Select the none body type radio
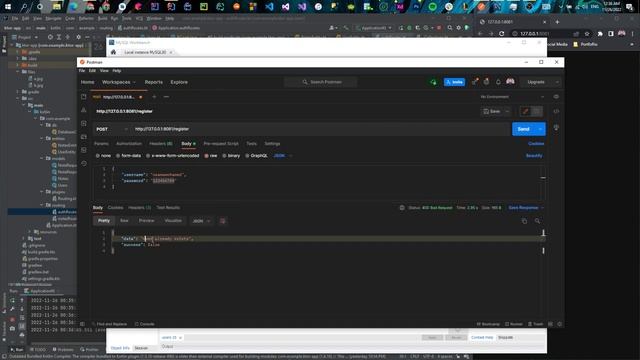This screenshot has height=360, width=640. pos(98,156)
